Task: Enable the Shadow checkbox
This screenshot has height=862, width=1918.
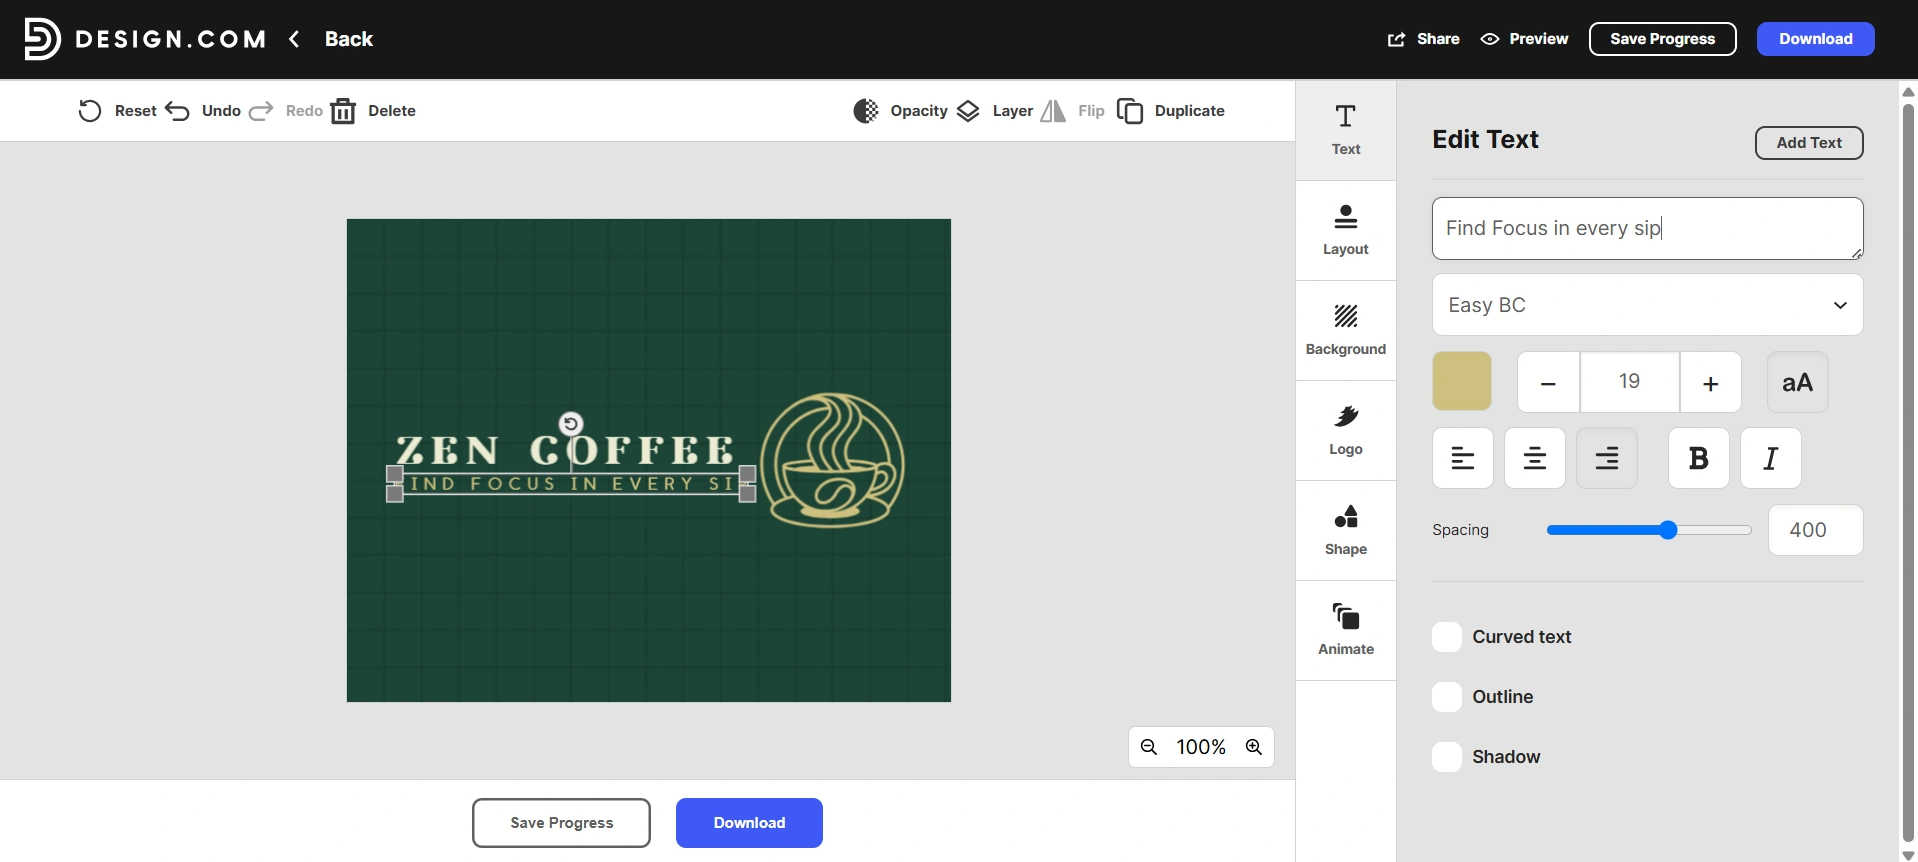Action: tap(1447, 757)
